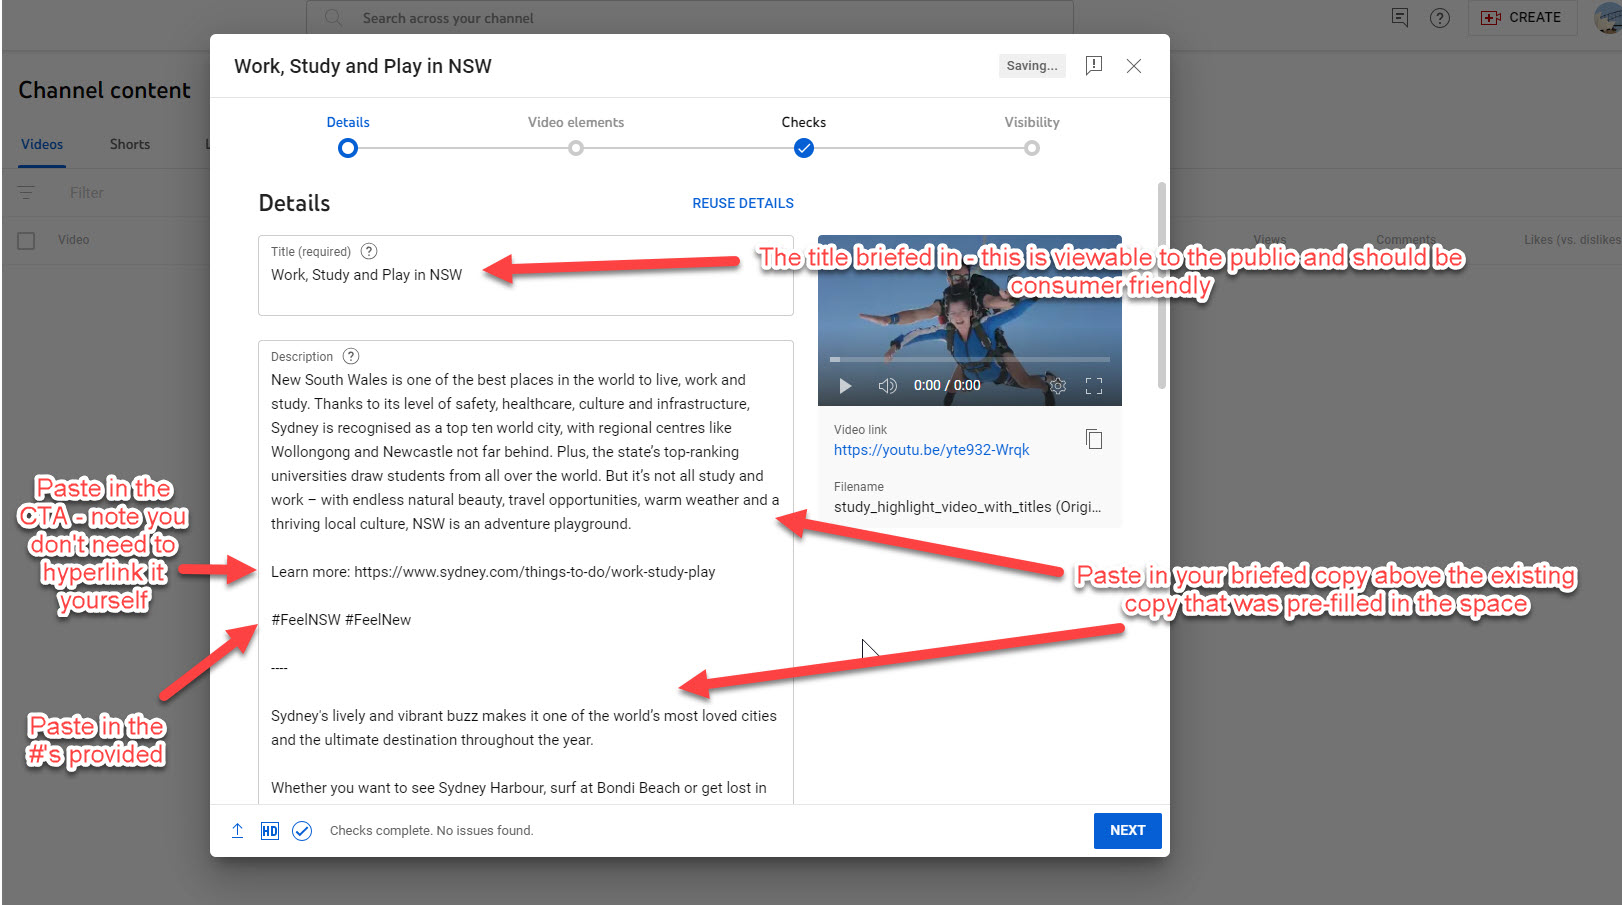Click the dialog's vertical scrollbar
The image size is (1622, 905).
pos(1161,285)
